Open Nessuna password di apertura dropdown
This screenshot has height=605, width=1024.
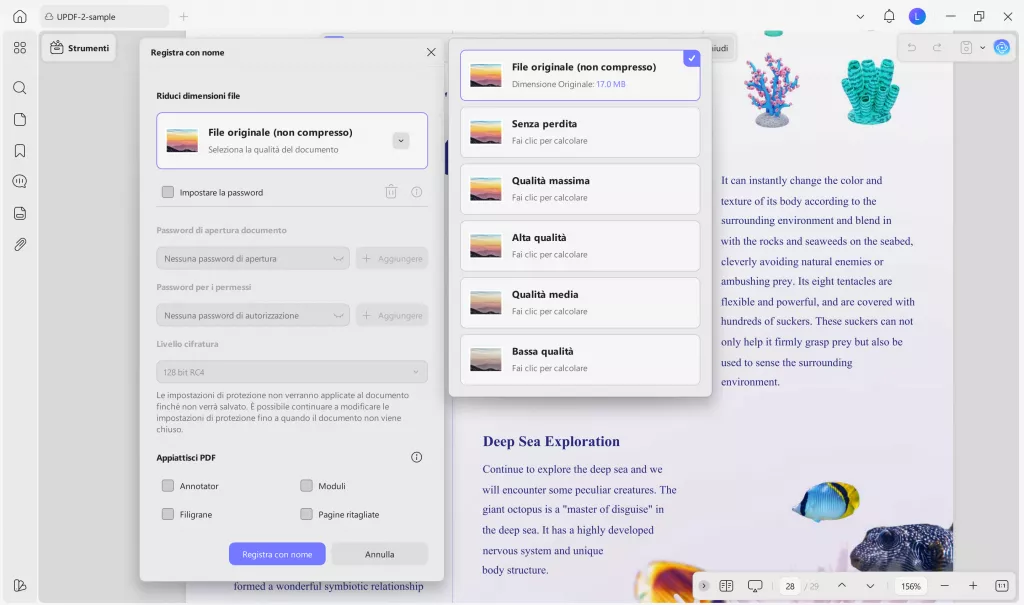253,259
